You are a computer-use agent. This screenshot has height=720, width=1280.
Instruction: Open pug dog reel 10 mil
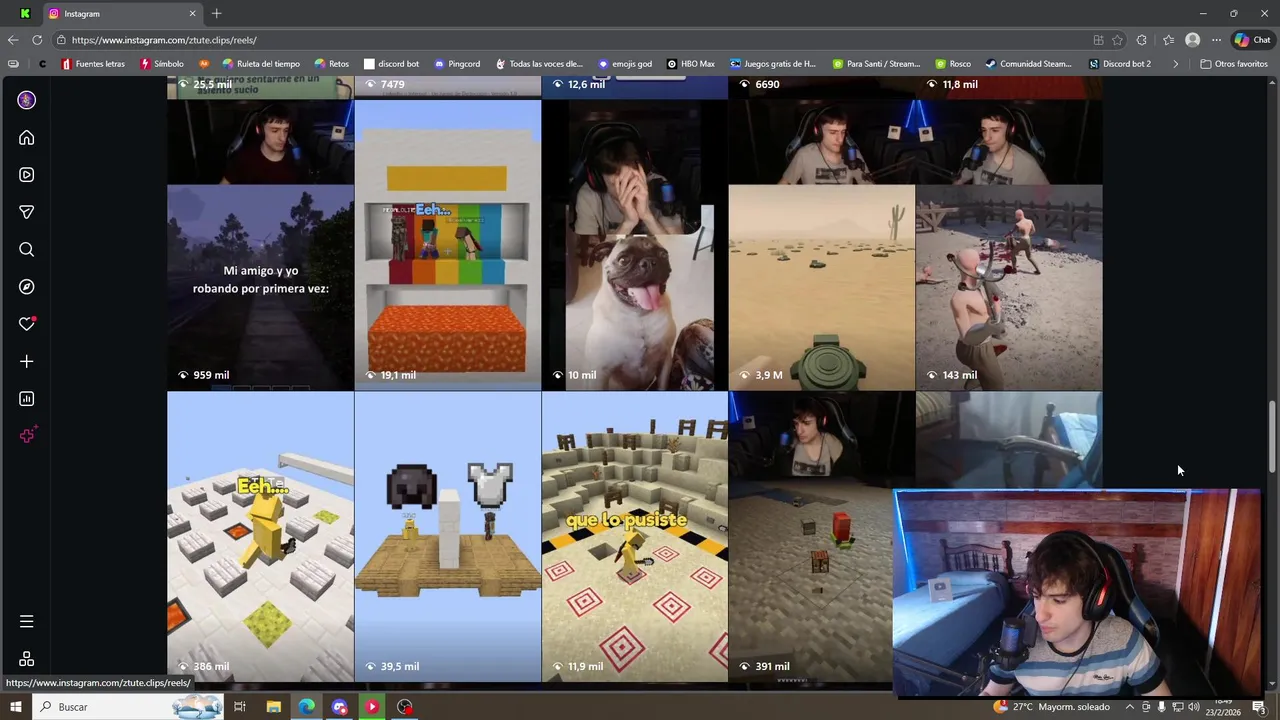coord(635,245)
